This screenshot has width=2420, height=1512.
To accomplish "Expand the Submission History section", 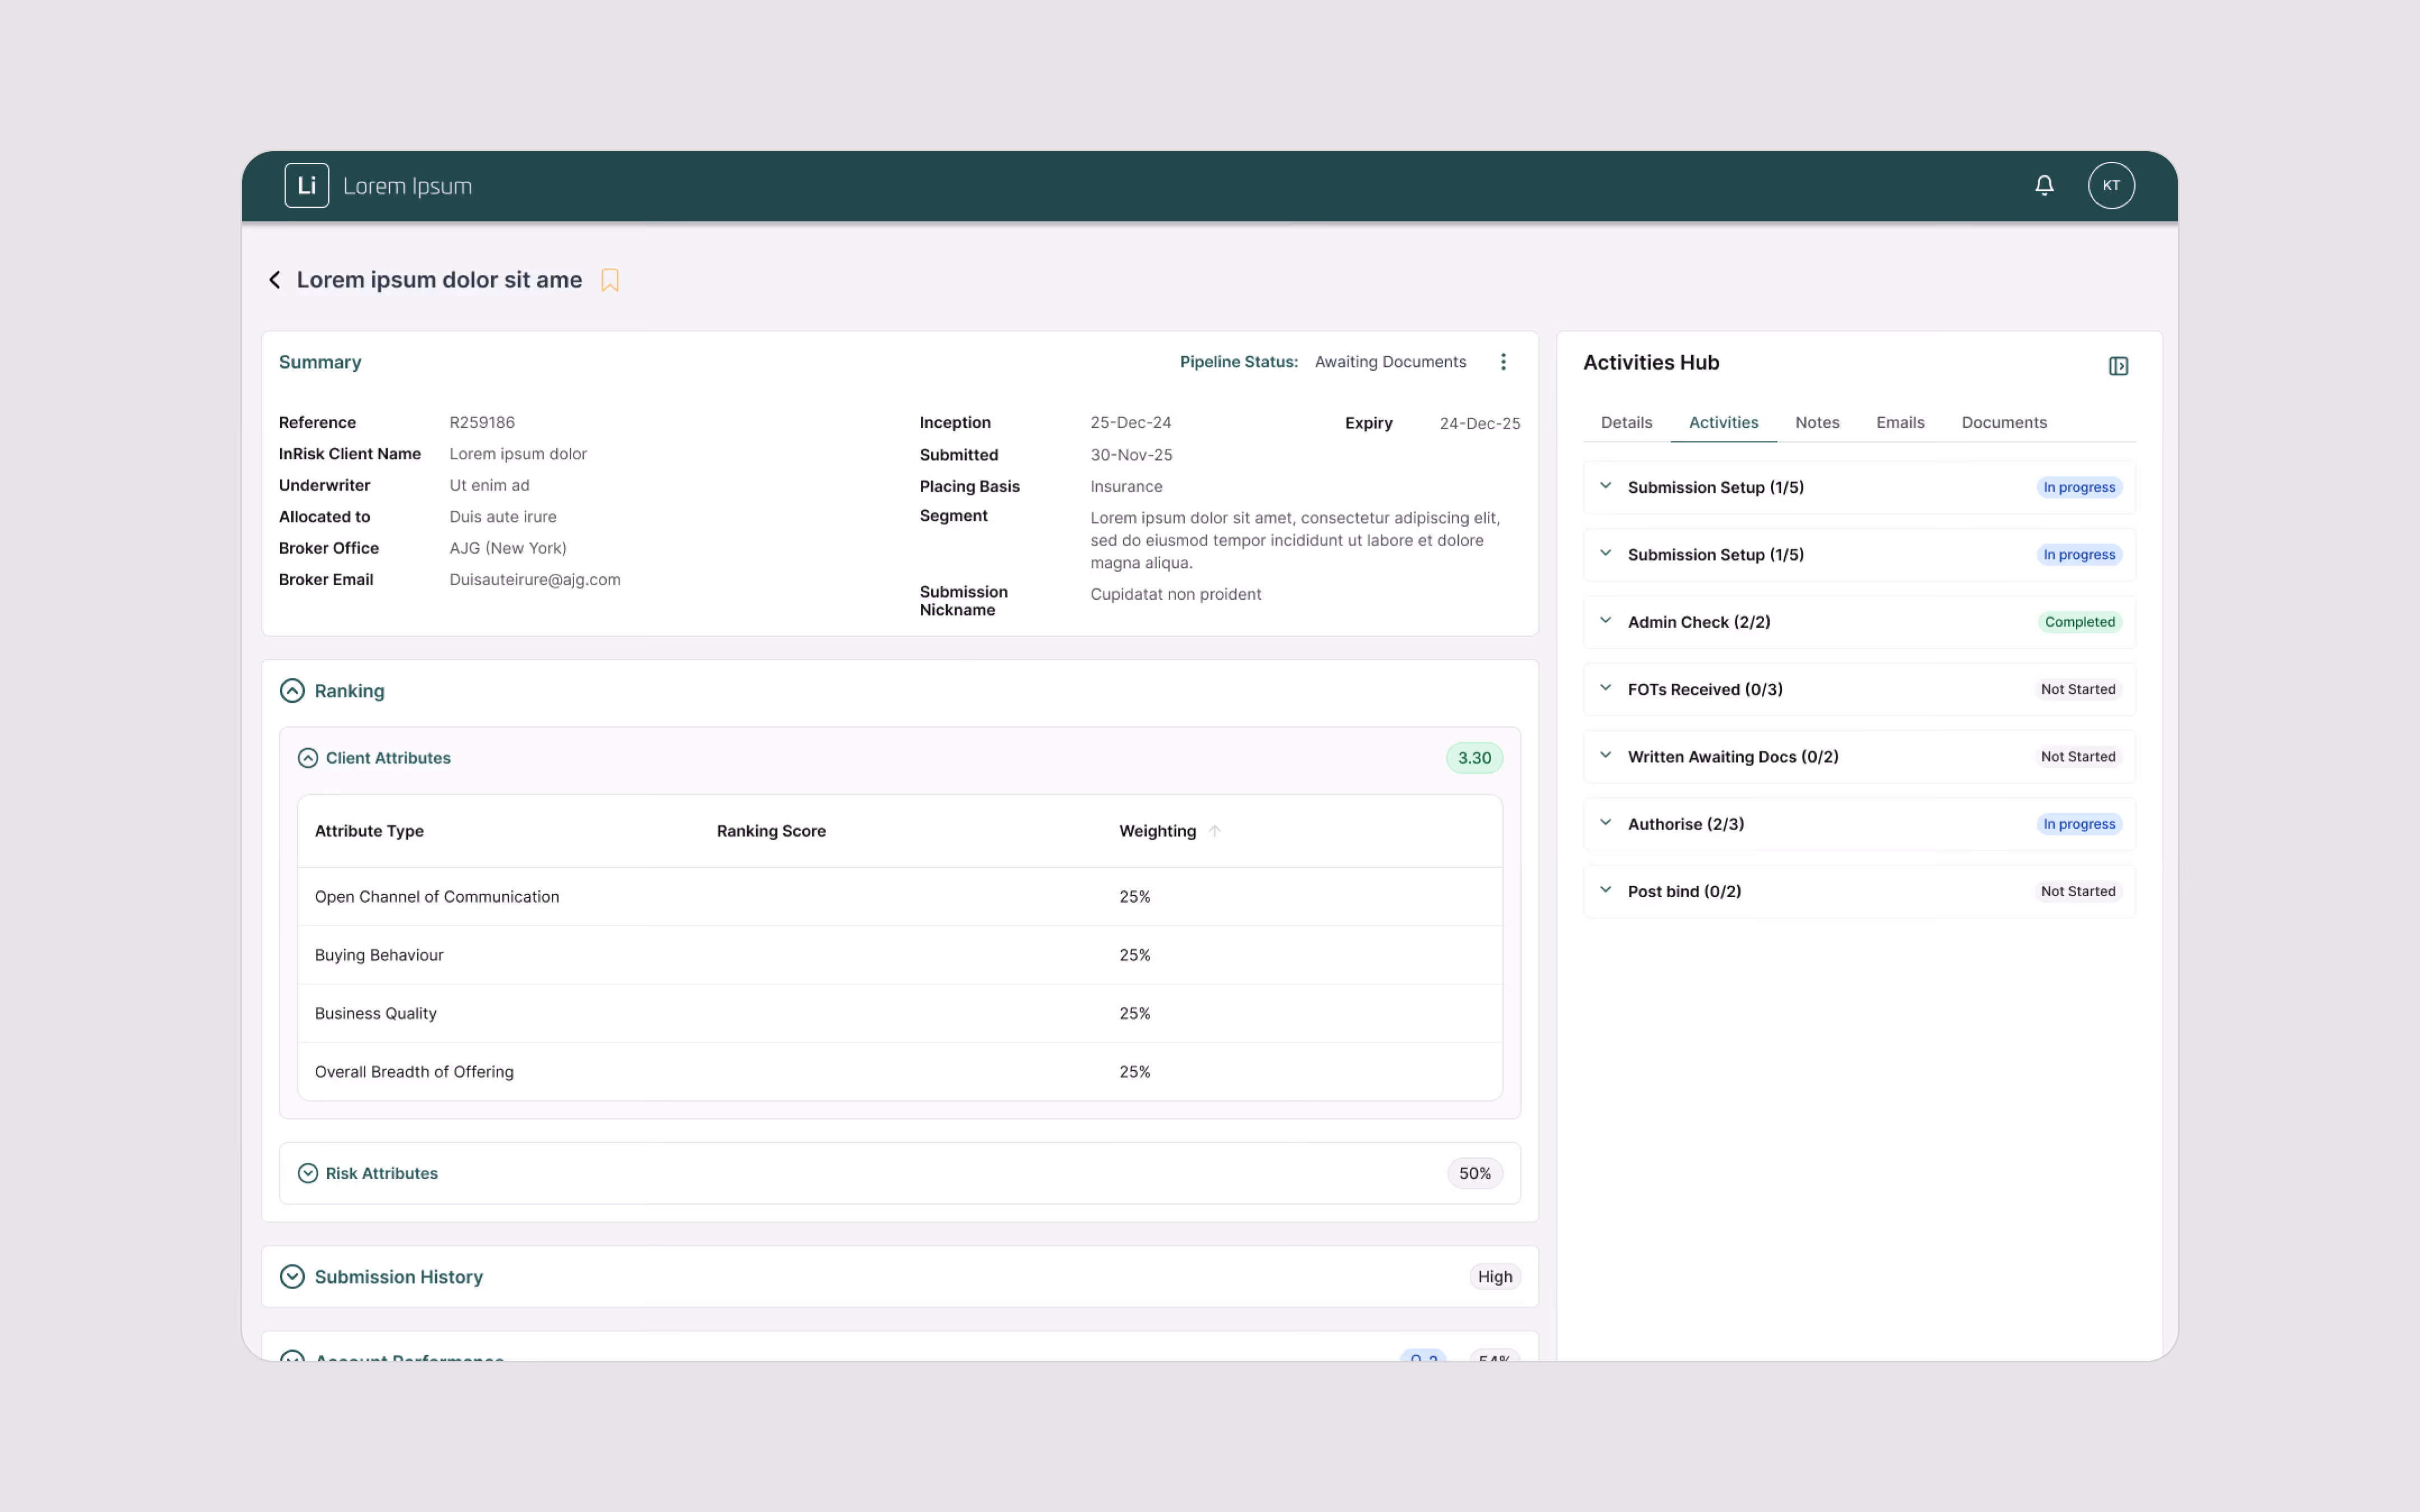I will point(292,1277).
